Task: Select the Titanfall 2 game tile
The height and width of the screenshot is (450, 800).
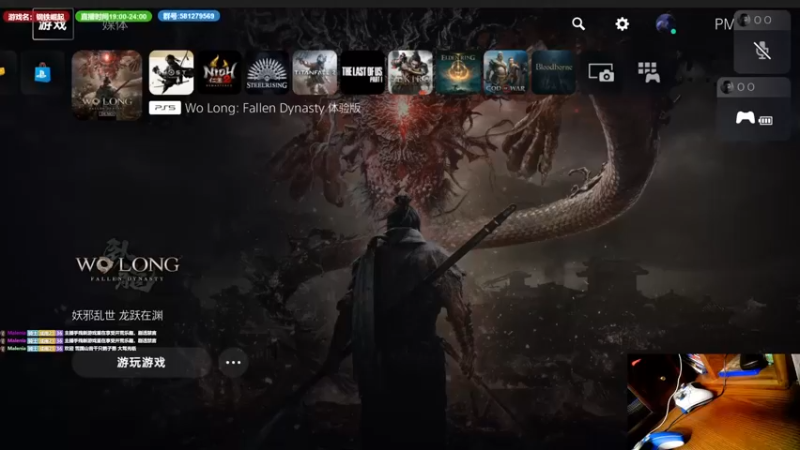Action: 315,72
